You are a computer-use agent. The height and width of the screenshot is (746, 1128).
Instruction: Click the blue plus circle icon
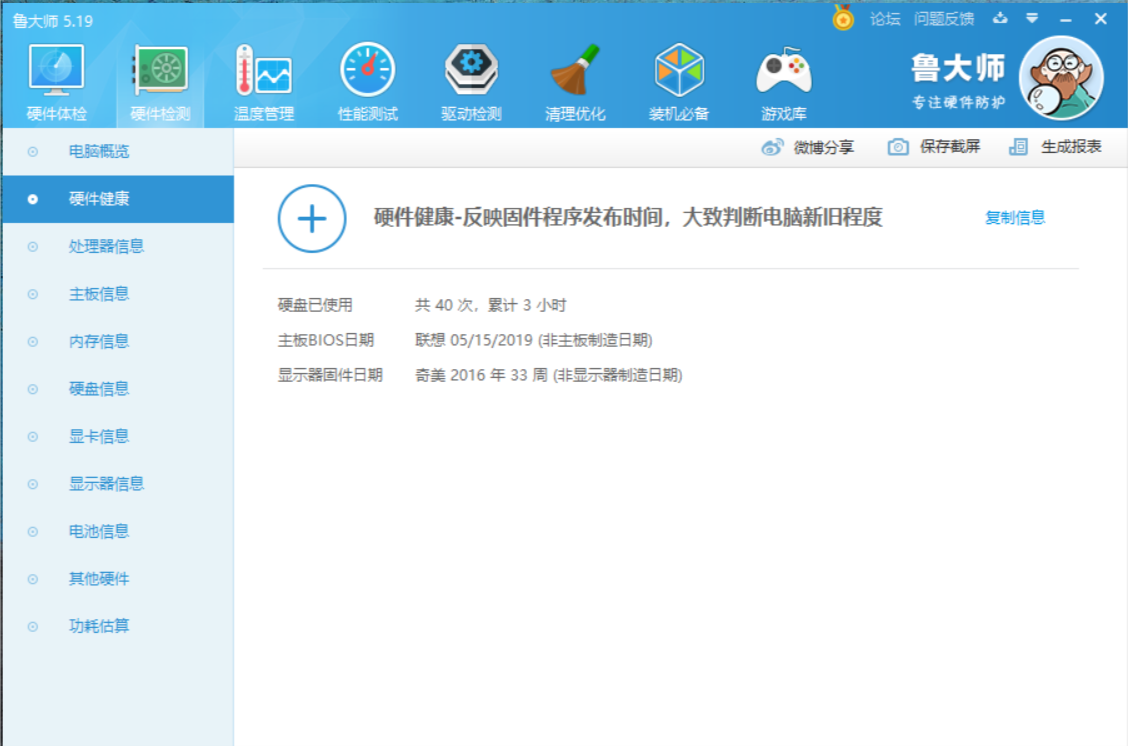click(x=311, y=219)
